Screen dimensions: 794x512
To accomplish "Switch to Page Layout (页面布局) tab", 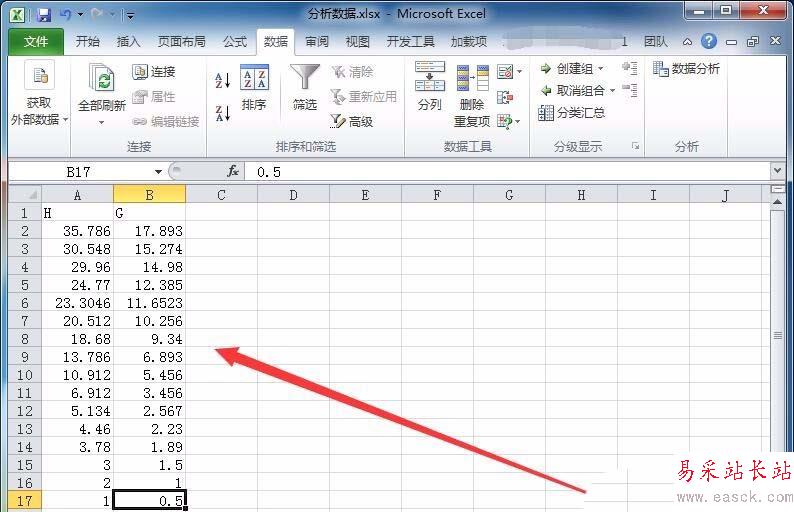I will pyautogui.click(x=181, y=42).
